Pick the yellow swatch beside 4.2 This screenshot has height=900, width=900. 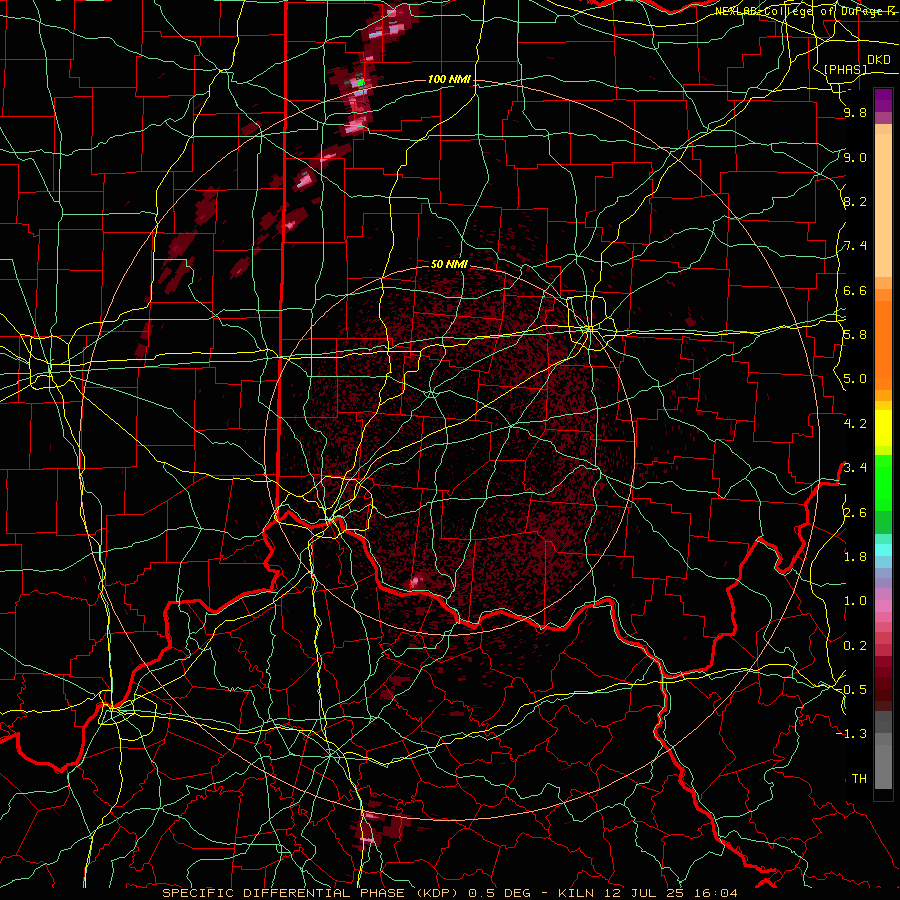(x=883, y=428)
